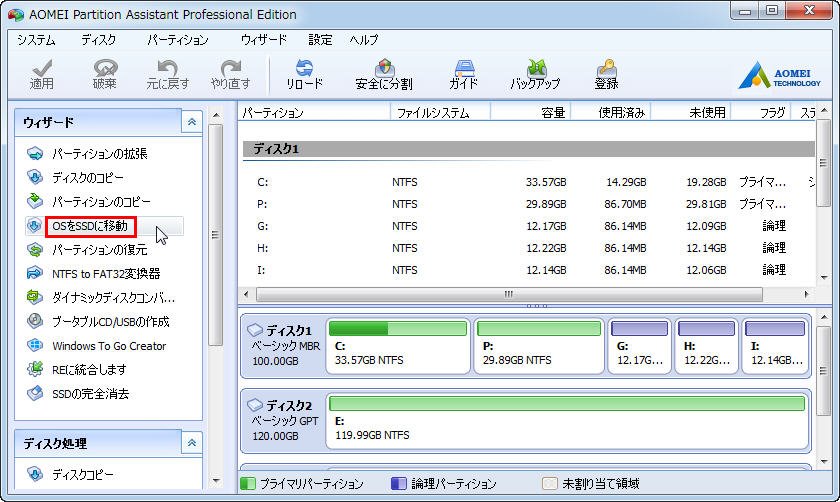
Task: Select the C: partition usage bar
Action: (398, 328)
